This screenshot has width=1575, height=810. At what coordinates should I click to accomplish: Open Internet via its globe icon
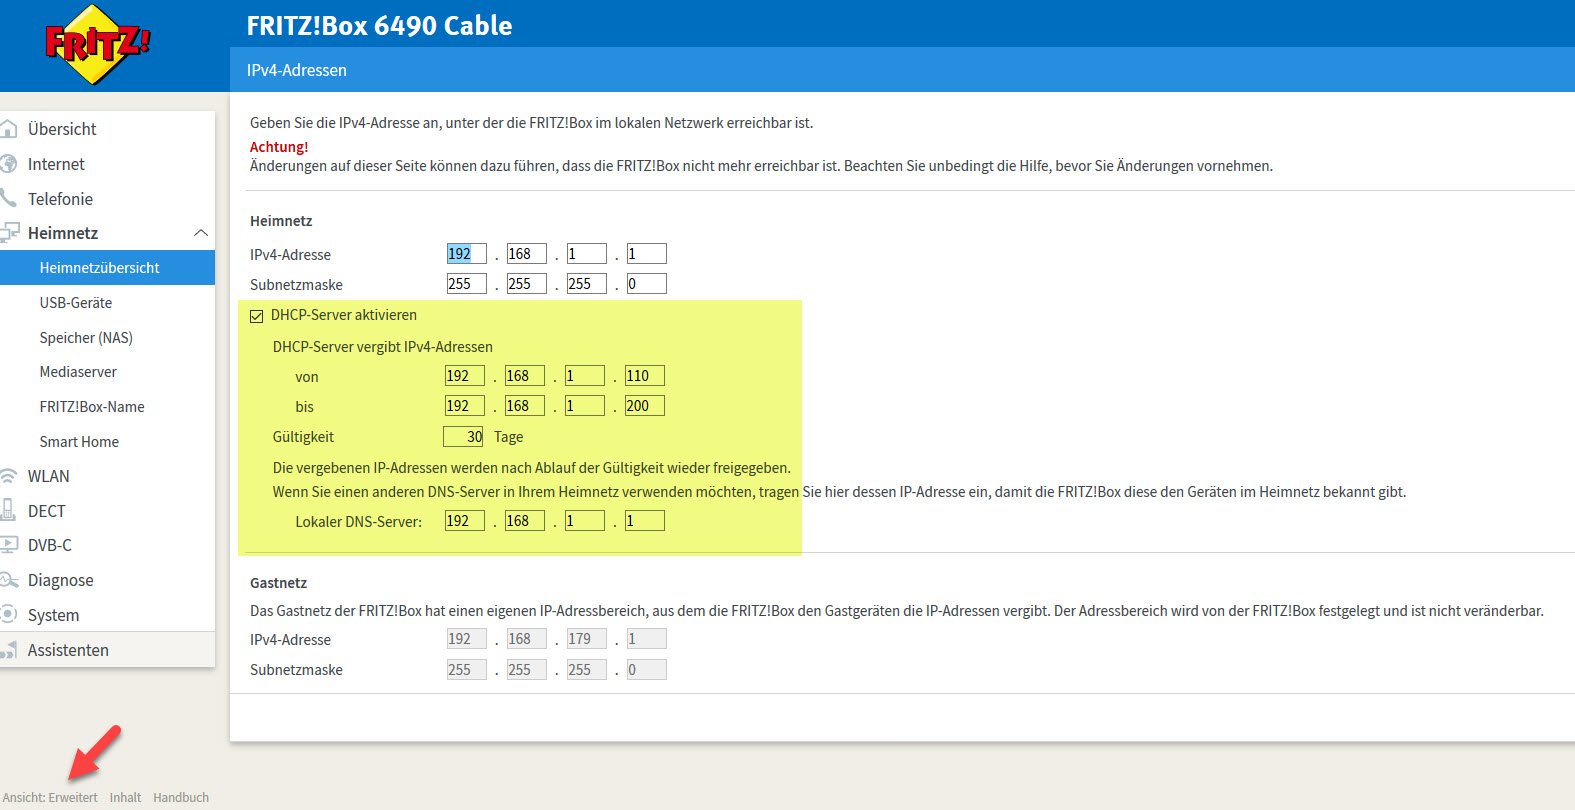[x=9, y=164]
